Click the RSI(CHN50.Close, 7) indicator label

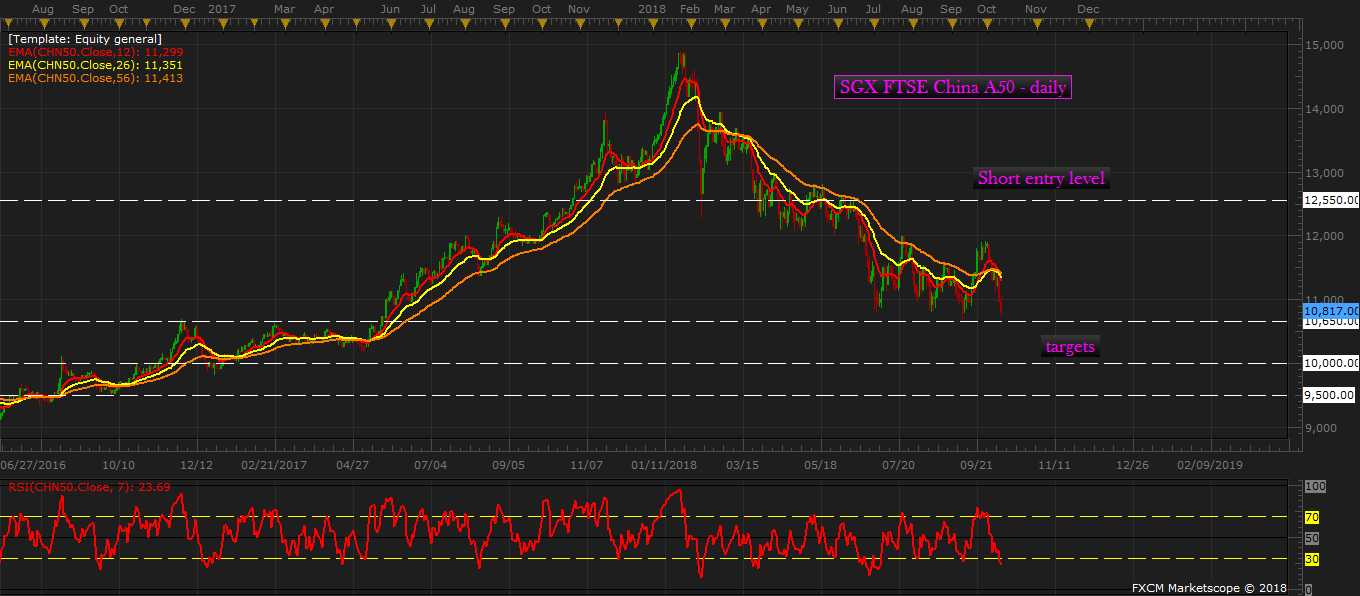click(85, 488)
